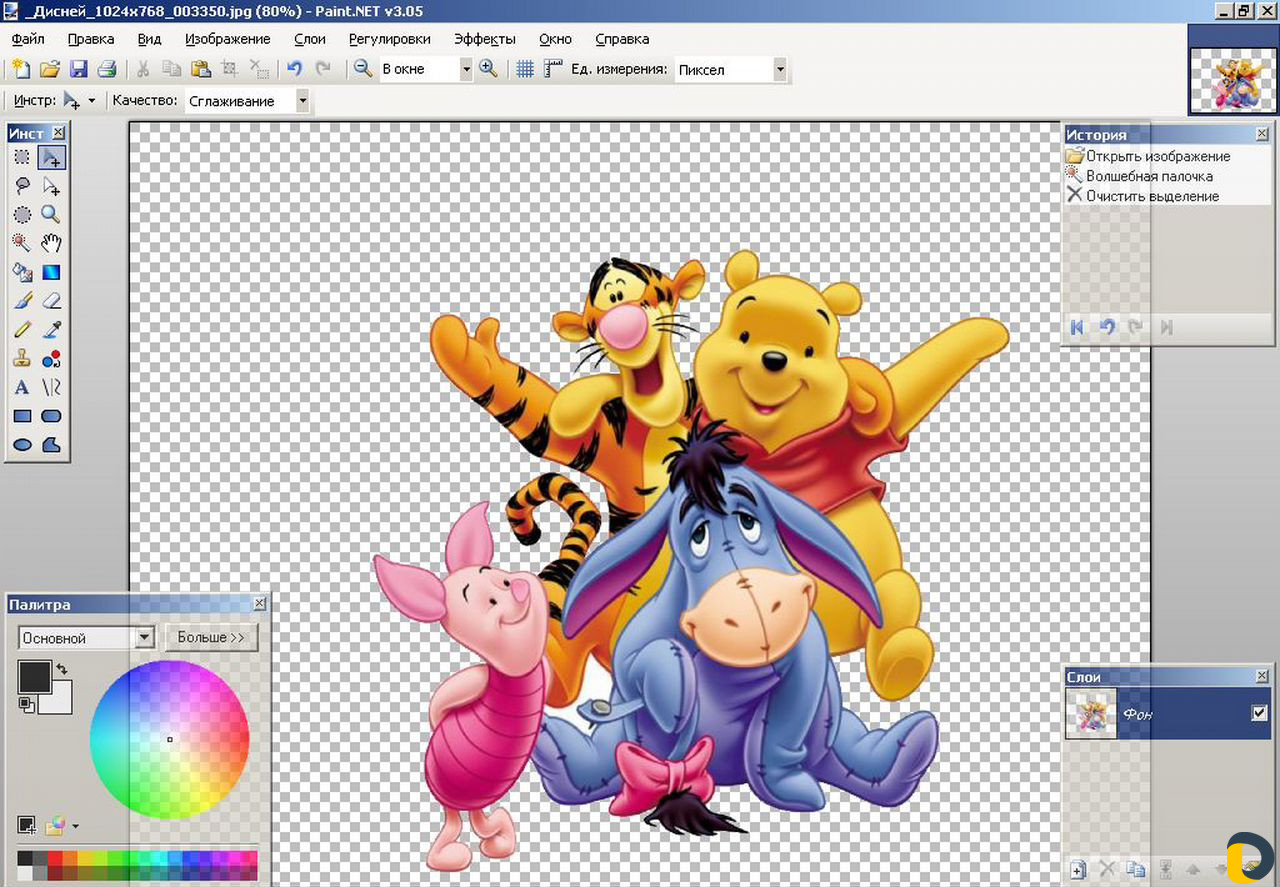Select the Ellipse shape tool
This screenshot has width=1280, height=887.
[22, 445]
